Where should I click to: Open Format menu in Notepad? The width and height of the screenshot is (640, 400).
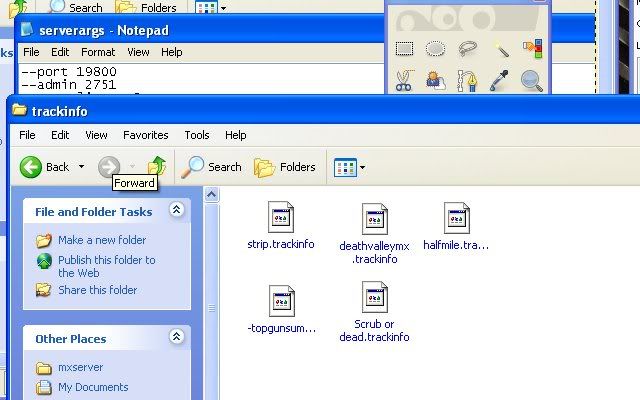(98, 52)
